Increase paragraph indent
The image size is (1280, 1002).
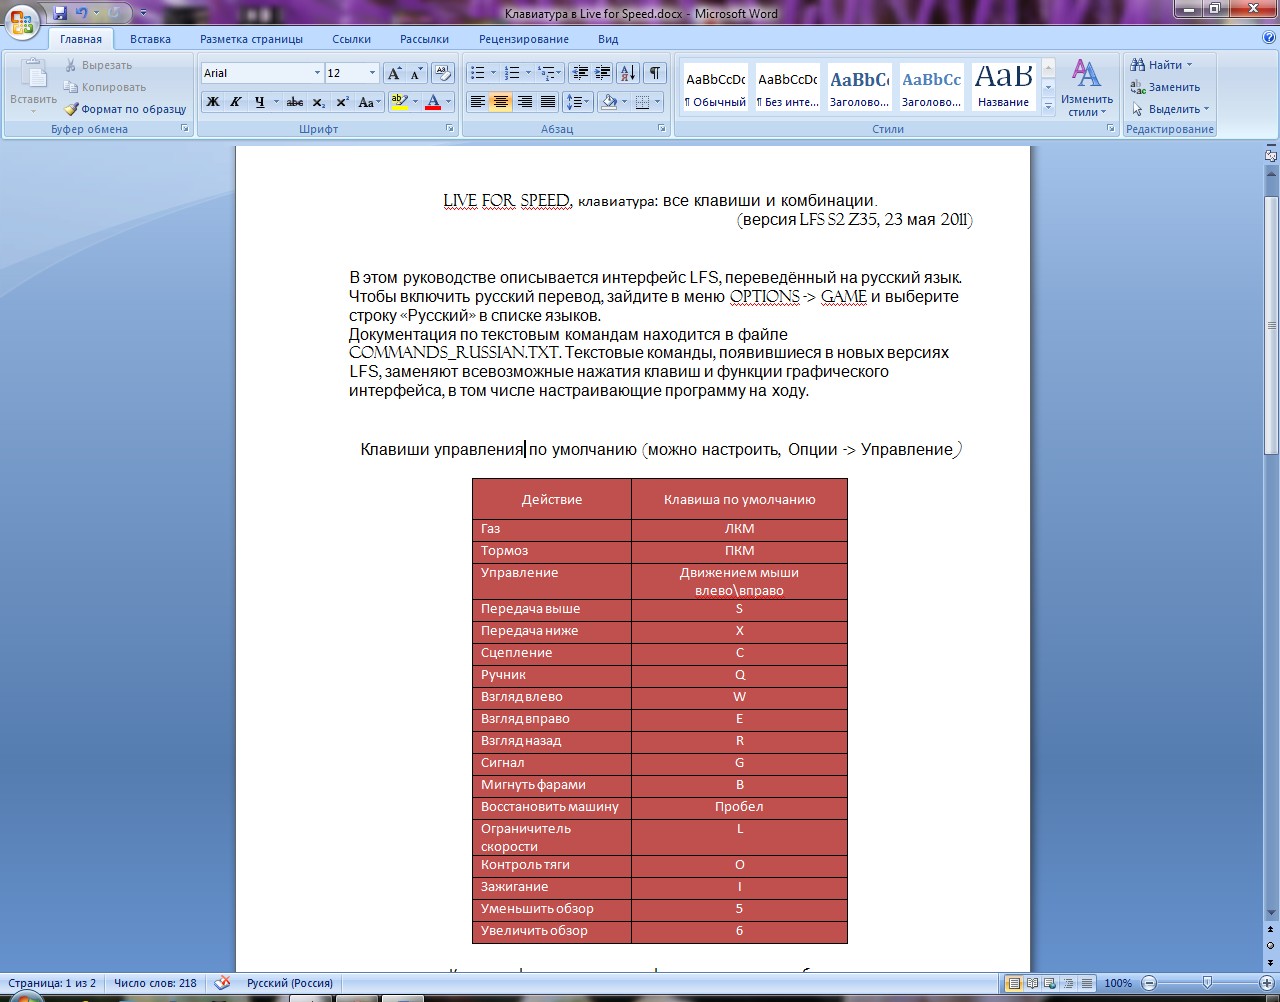click(602, 73)
